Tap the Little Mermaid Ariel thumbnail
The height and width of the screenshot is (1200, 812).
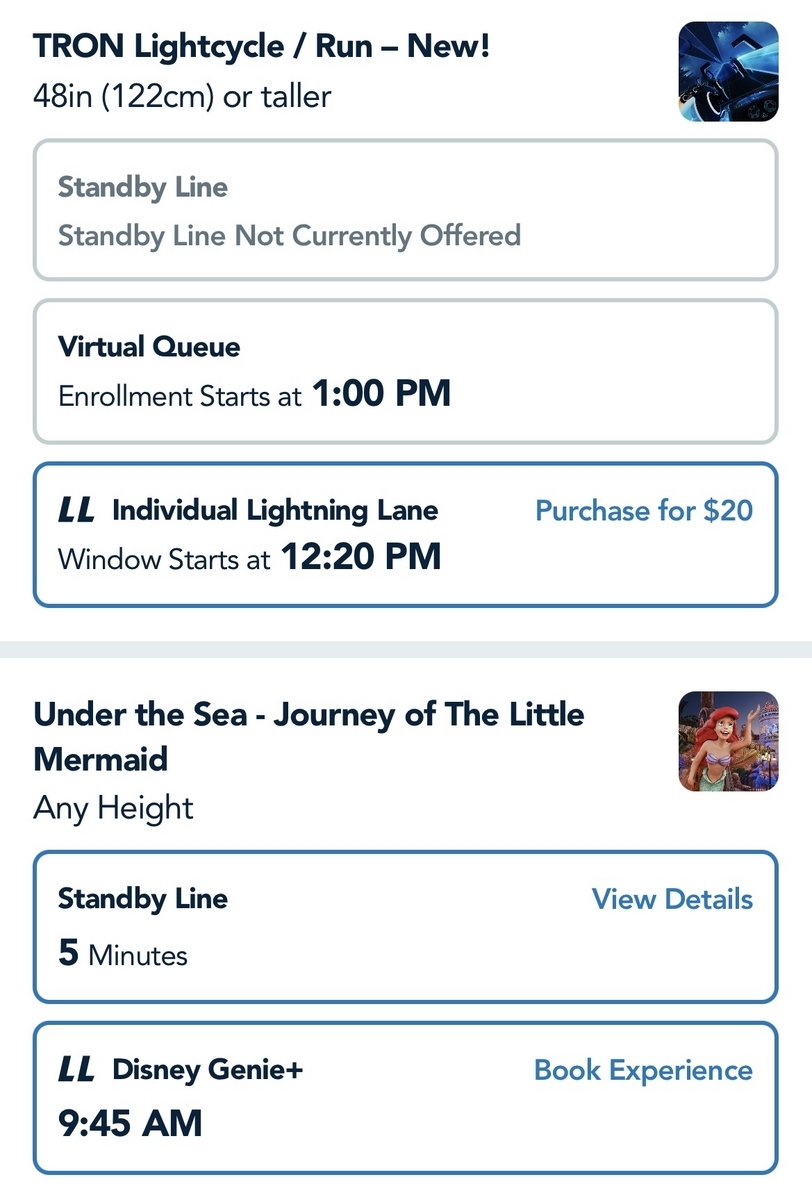(x=727, y=741)
